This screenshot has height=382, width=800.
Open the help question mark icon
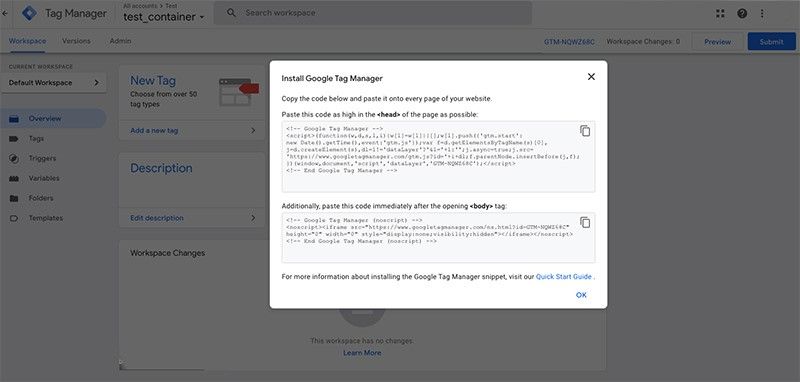pyautogui.click(x=742, y=14)
